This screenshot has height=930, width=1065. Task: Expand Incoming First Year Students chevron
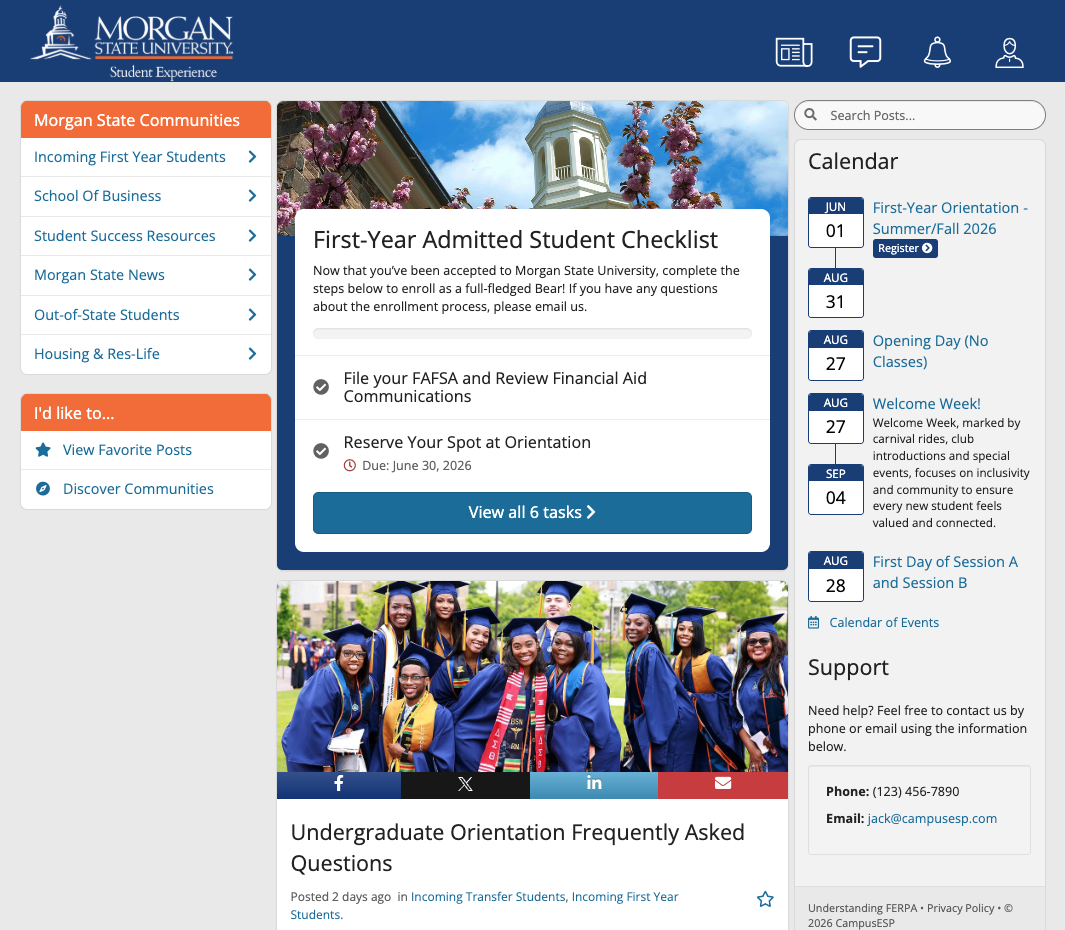pos(252,157)
